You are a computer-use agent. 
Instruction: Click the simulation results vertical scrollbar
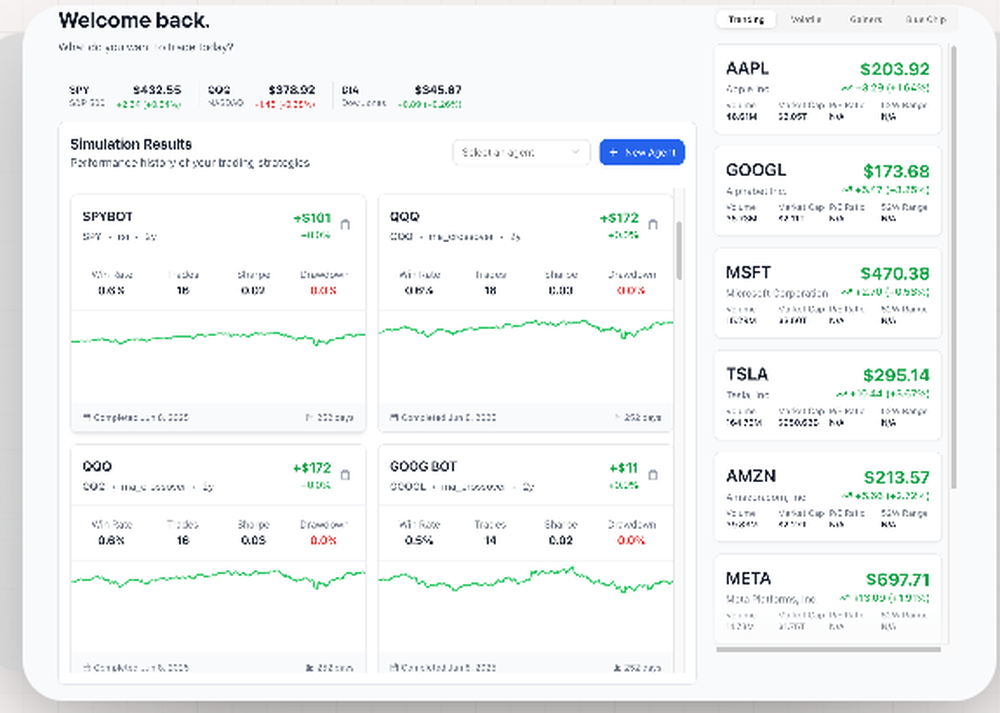tap(679, 250)
